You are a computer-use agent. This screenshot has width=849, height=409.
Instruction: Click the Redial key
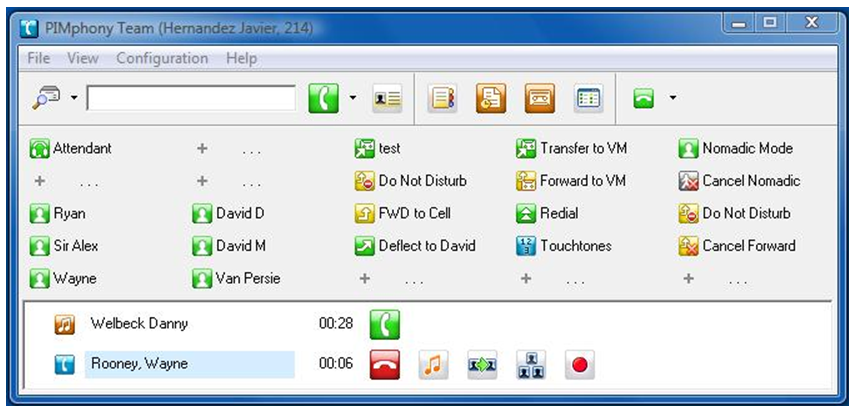[x=547, y=213]
